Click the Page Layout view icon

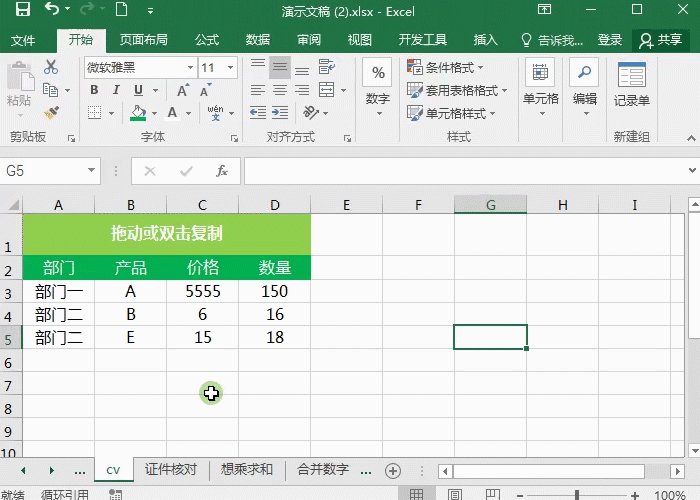coord(455,495)
